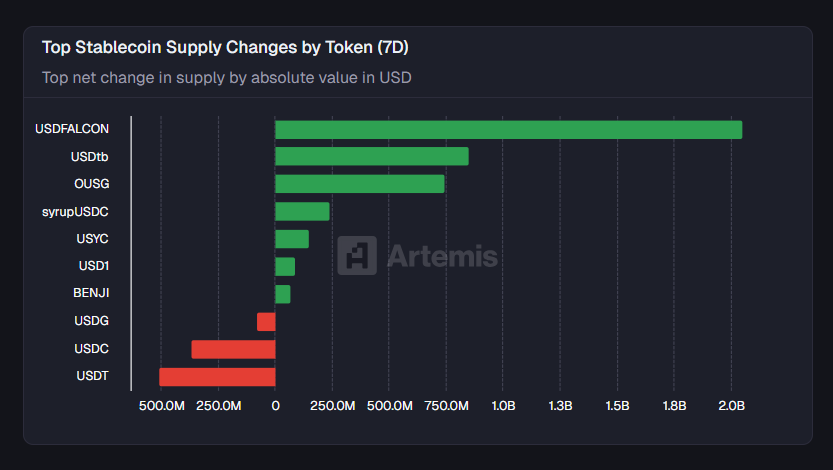Viewport: 833px width, 470px height.
Task: Click the 2.0B x-axis tick label
Action: pos(731,406)
